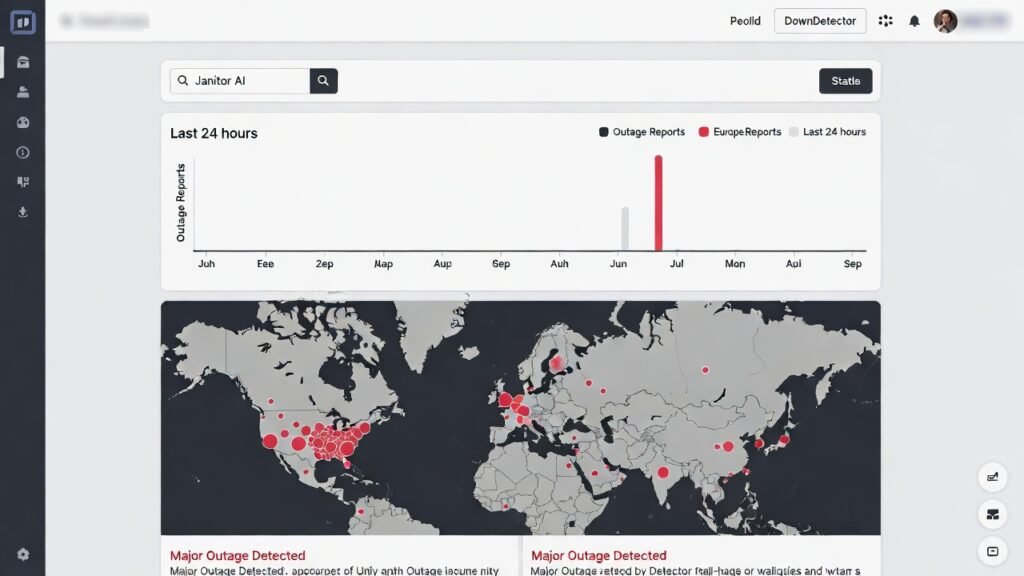
Task: Click the tall red bar in chart
Action: [658, 202]
